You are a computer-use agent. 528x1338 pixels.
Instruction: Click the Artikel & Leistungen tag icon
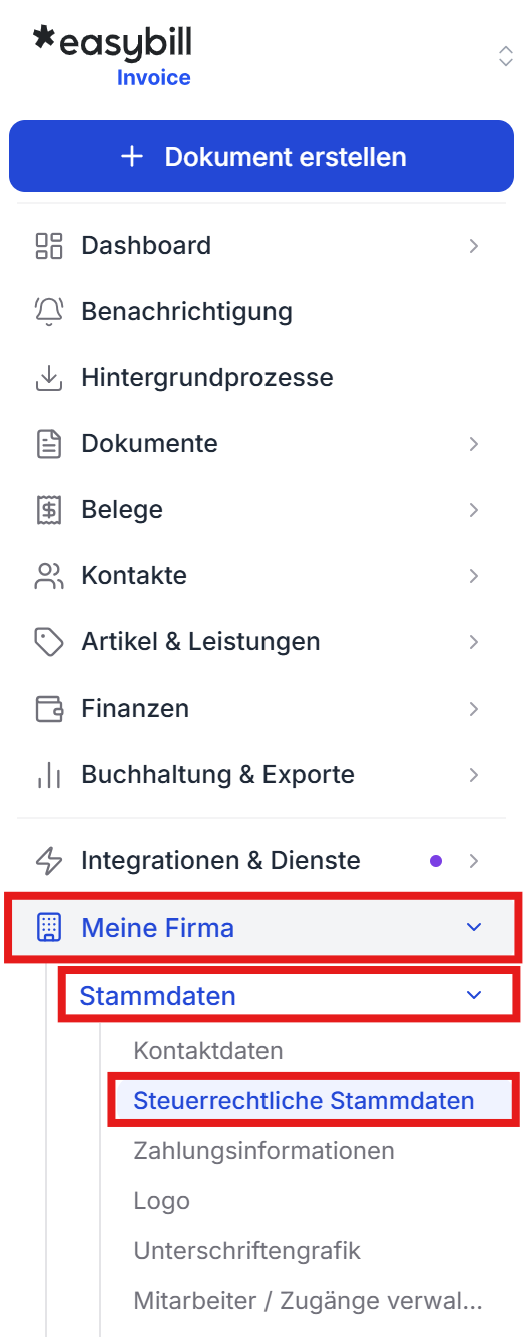(x=48, y=642)
